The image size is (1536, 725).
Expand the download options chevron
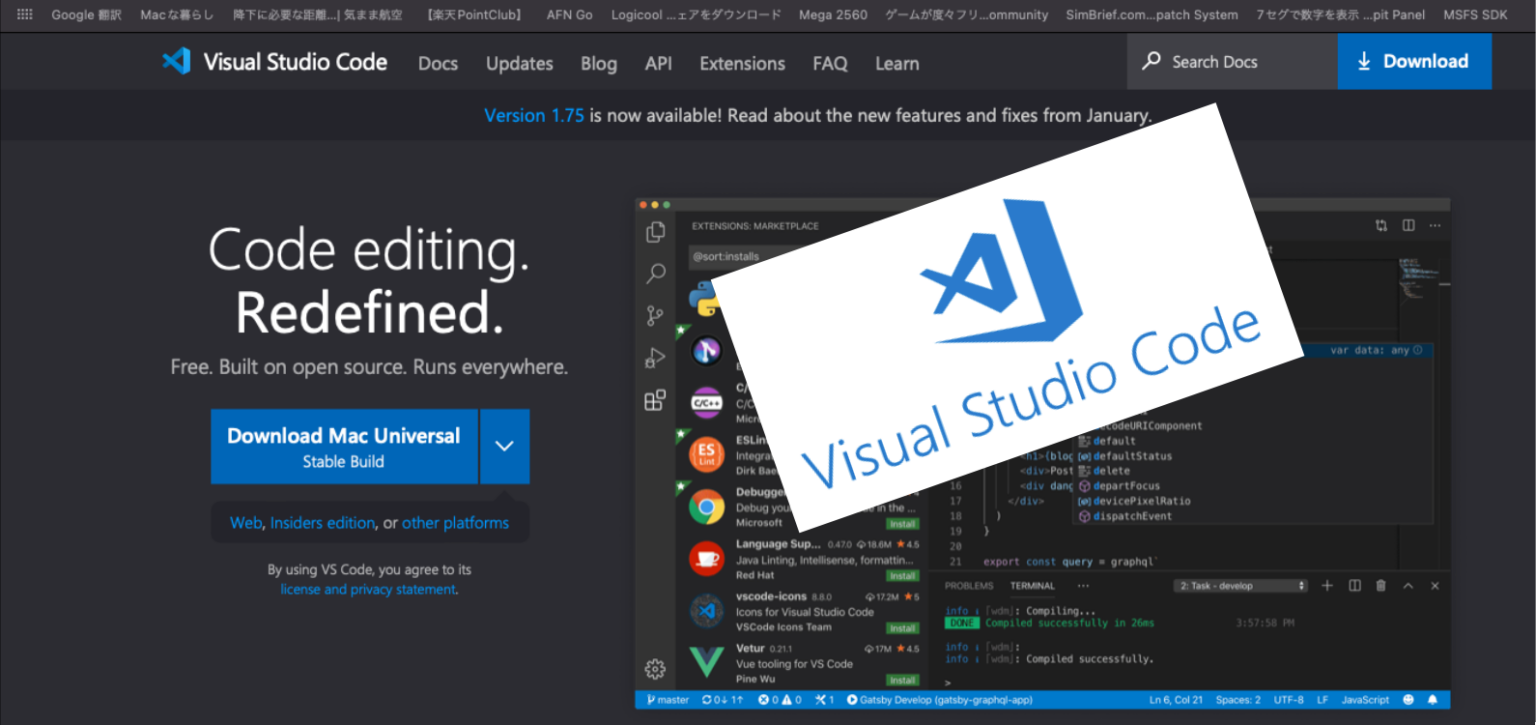(x=505, y=446)
